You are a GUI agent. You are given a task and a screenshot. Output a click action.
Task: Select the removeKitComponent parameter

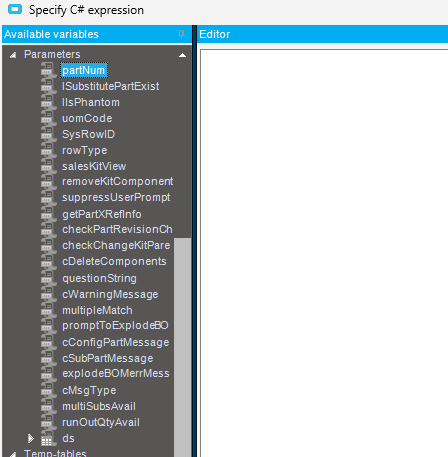(118, 182)
